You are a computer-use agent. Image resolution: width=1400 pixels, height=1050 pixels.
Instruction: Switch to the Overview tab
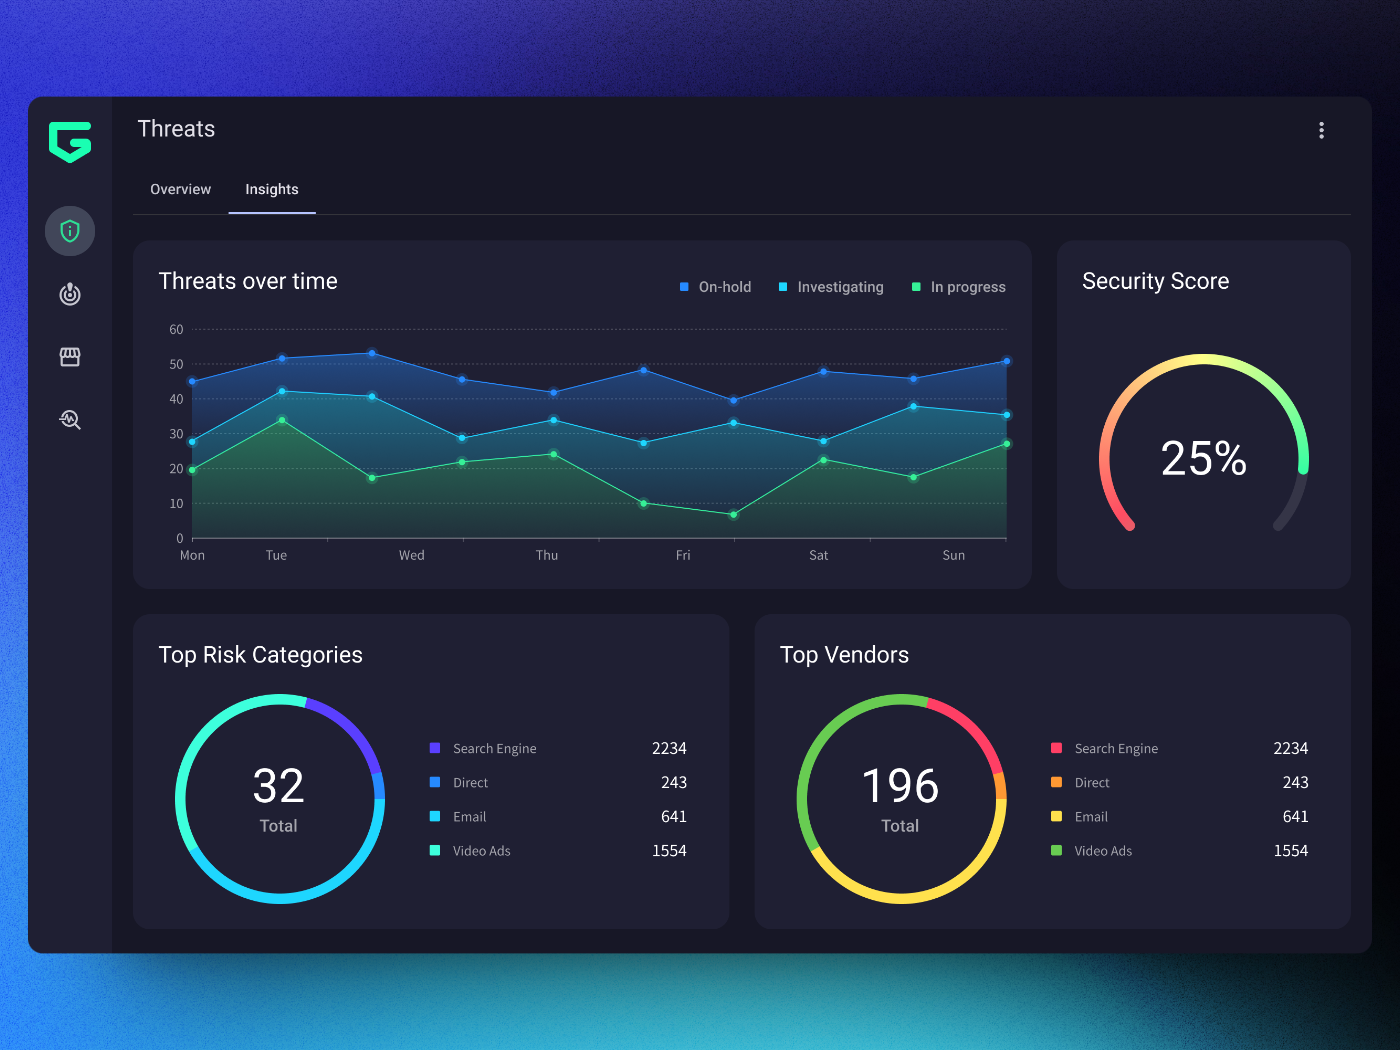coord(180,189)
